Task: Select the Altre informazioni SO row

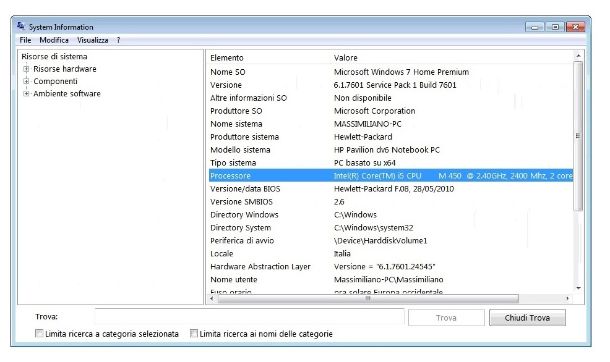Action: 391,98
